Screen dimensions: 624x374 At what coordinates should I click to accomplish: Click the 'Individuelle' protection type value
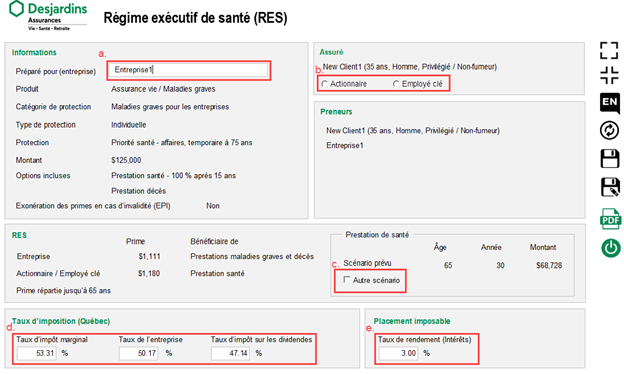pyautogui.click(x=129, y=125)
